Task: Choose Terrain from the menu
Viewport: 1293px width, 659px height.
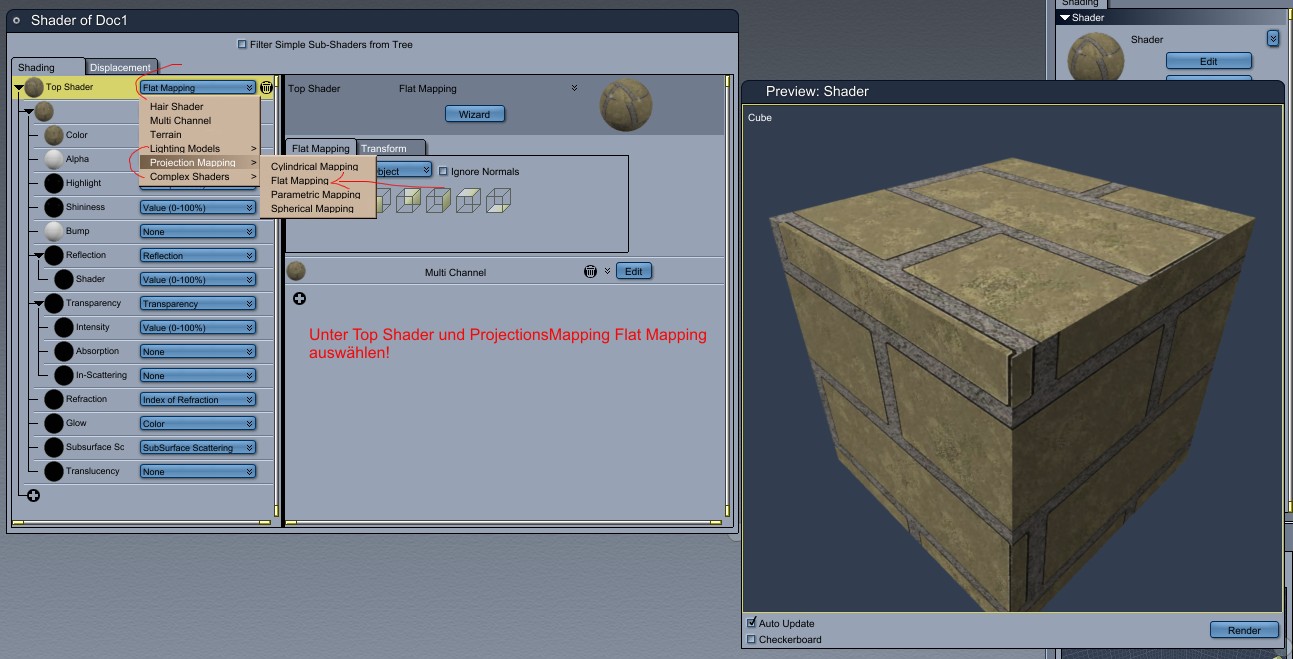Action: tap(166, 134)
